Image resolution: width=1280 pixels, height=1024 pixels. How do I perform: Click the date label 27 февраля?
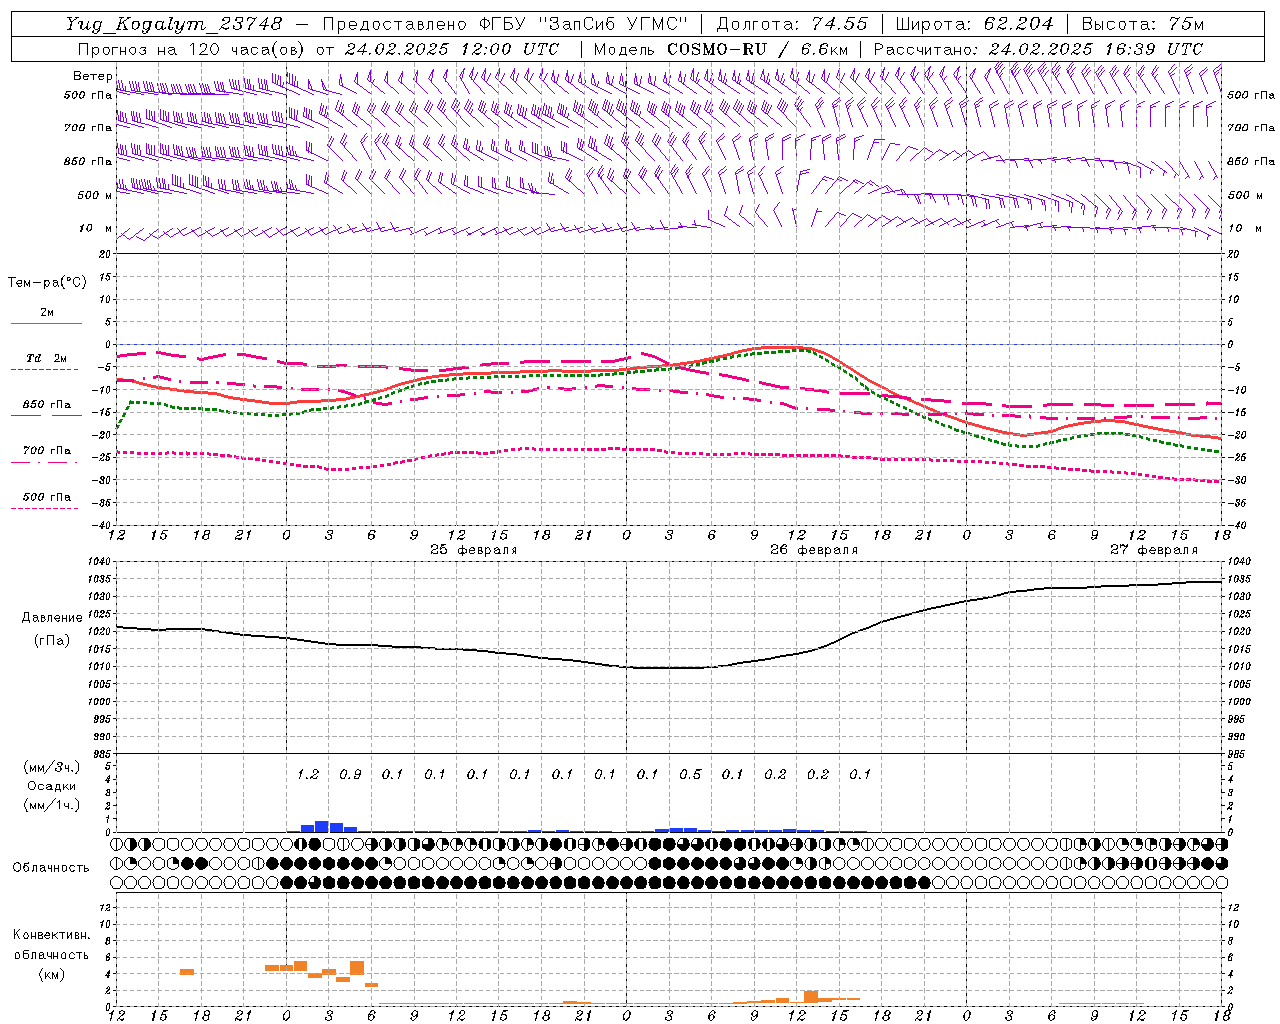pyautogui.click(x=1154, y=550)
